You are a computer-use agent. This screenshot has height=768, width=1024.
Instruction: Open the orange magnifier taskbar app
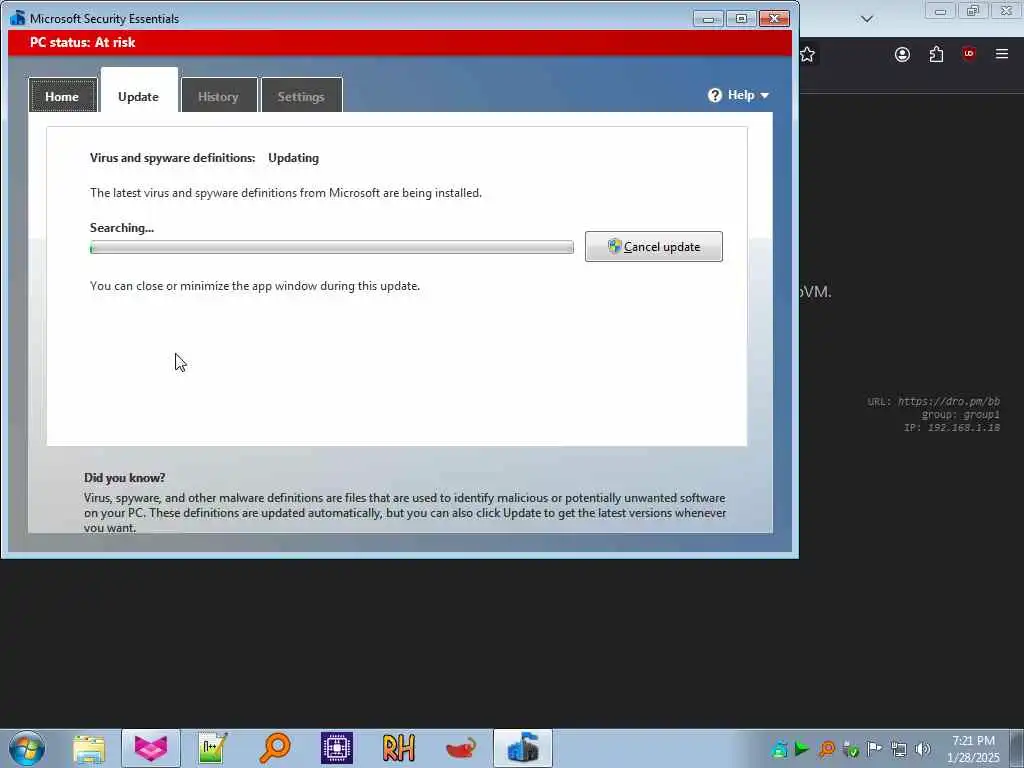(275, 748)
